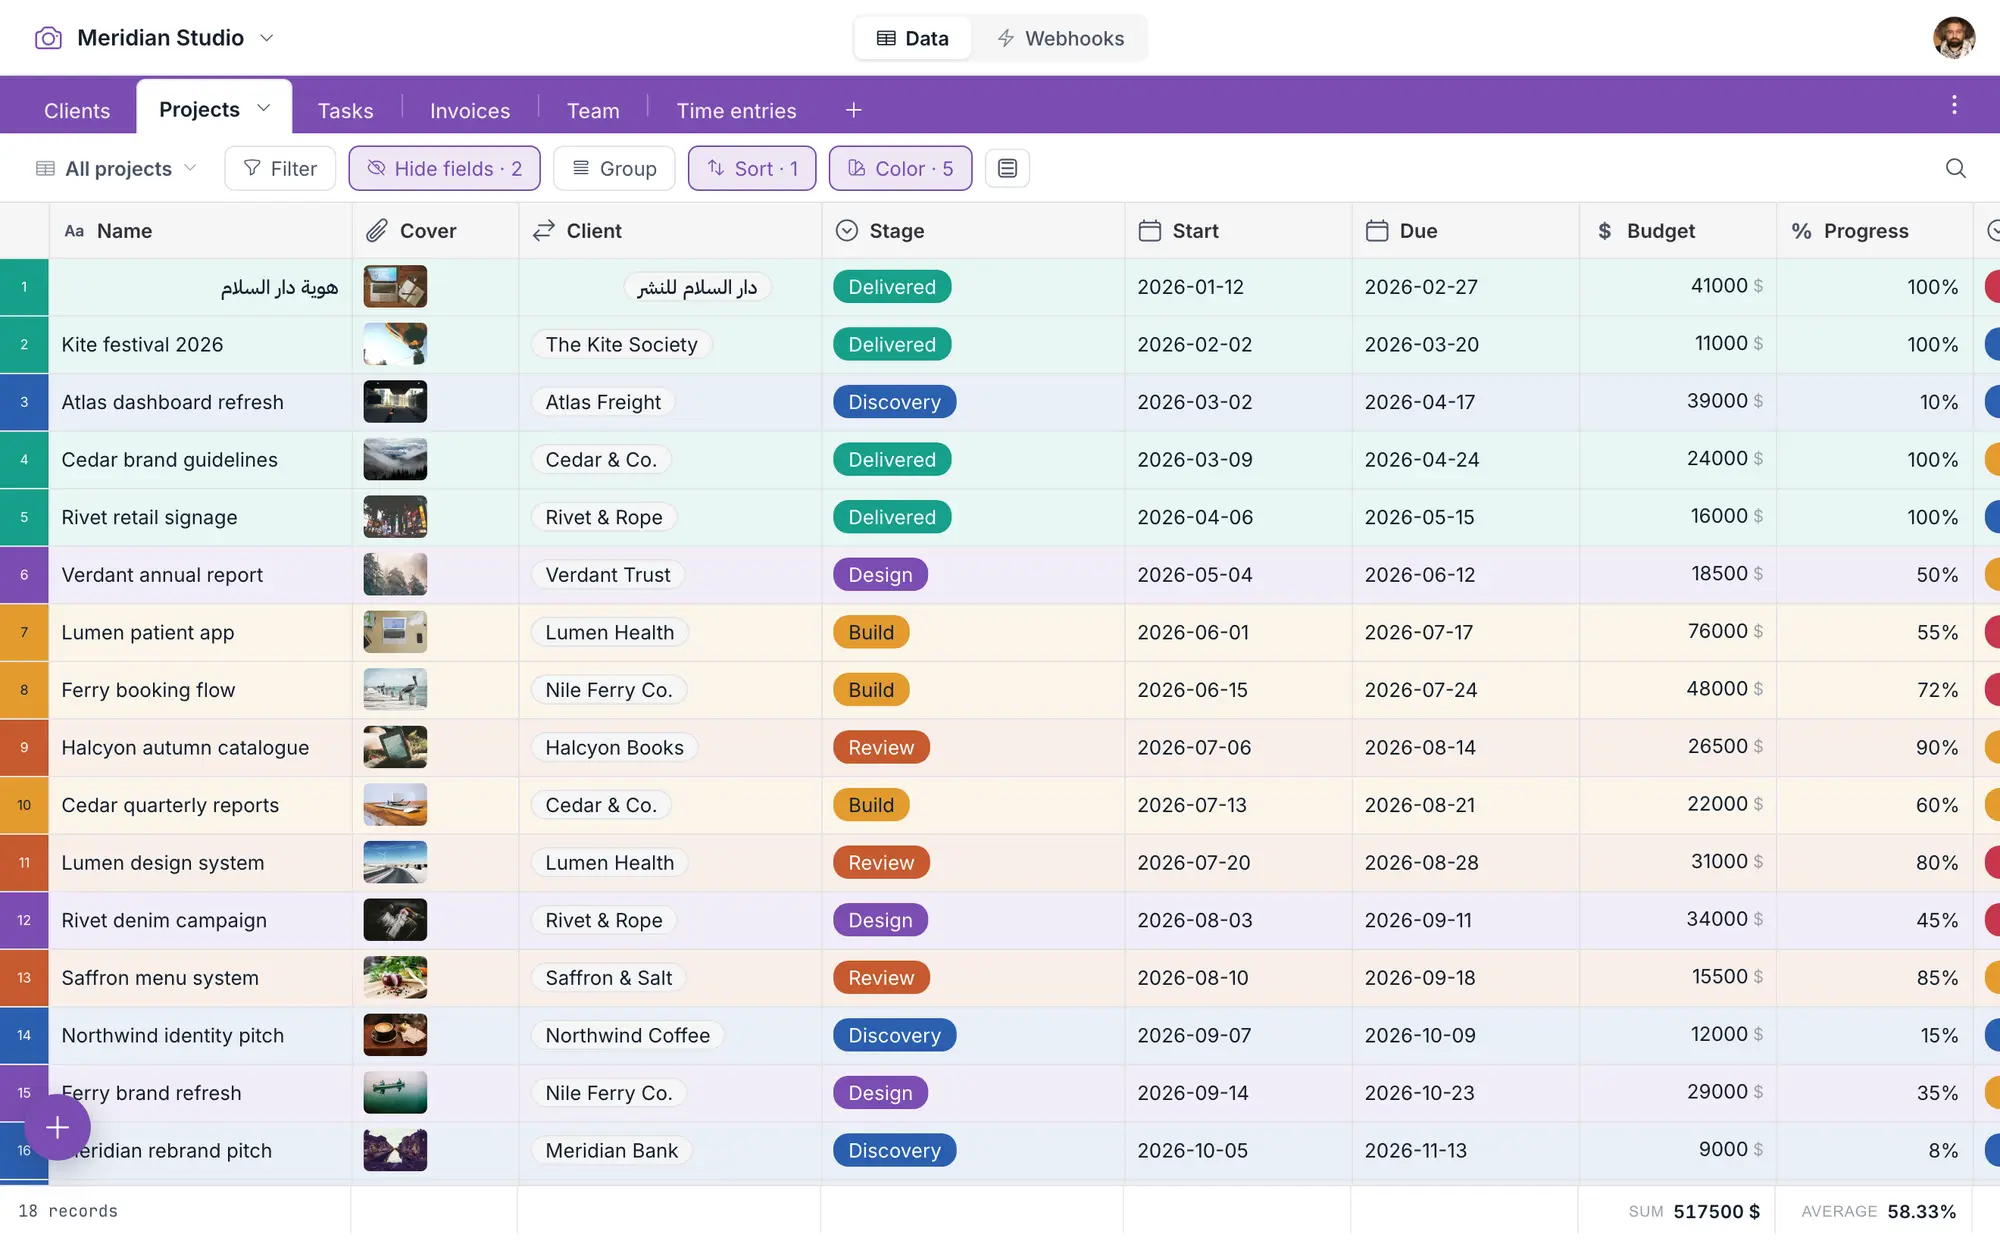Screen dimensions: 2000x1250
Task: Open cover thumbnail for Atlas dashboard refresh
Action: 395,402
